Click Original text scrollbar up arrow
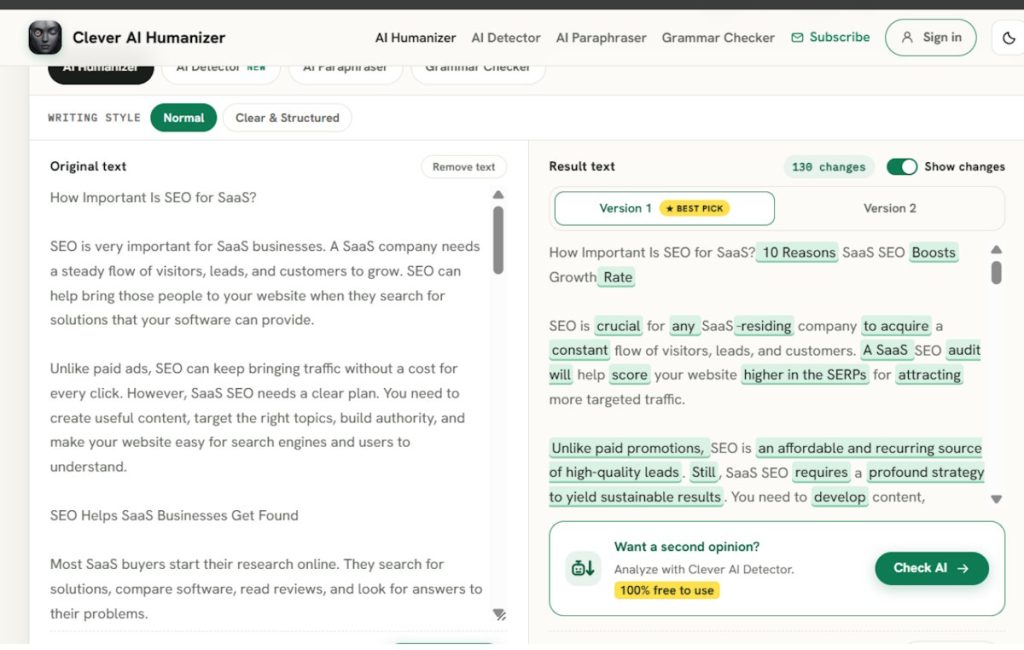Viewport: 1024px width, 650px height. 498,195
